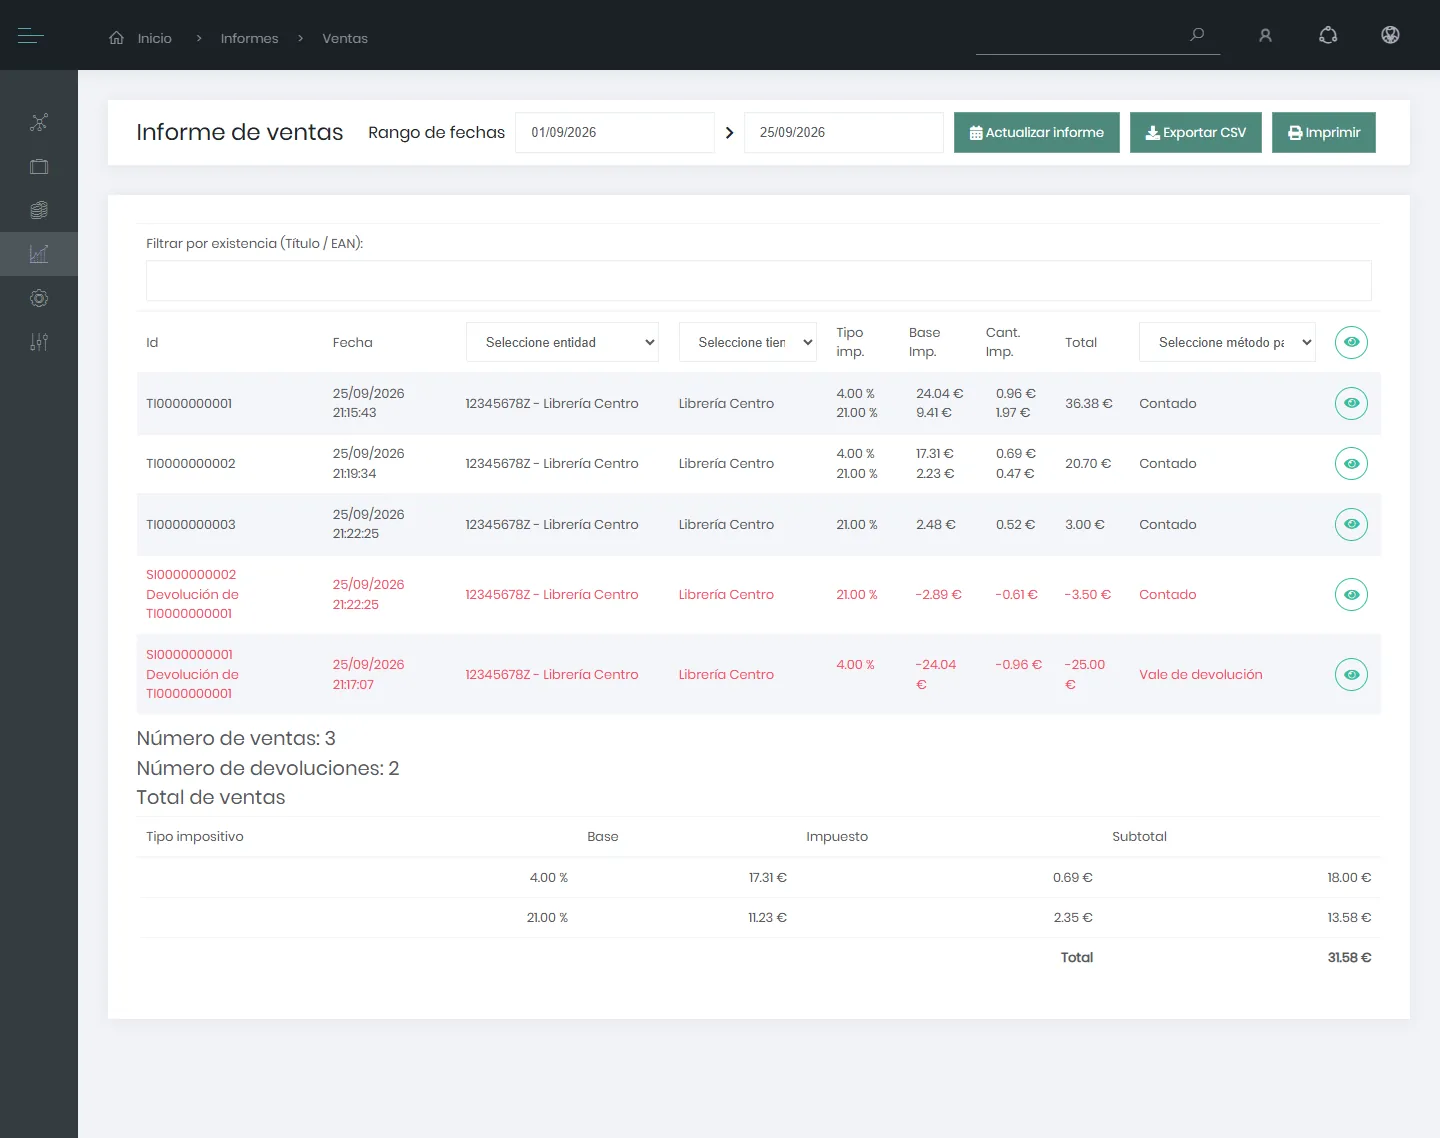The image size is (1440, 1138).
Task: Click the 20.70 € total cell
Action: click(1088, 464)
